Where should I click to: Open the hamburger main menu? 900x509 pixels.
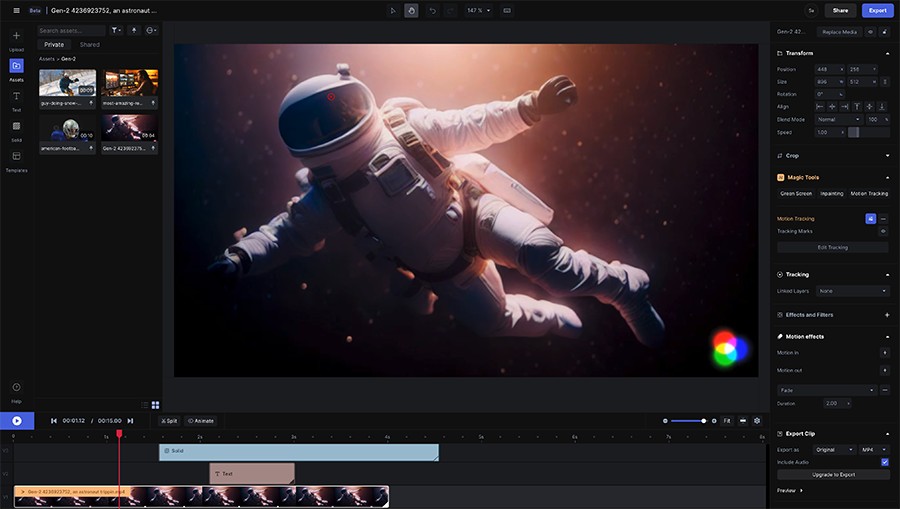pyautogui.click(x=15, y=10)
